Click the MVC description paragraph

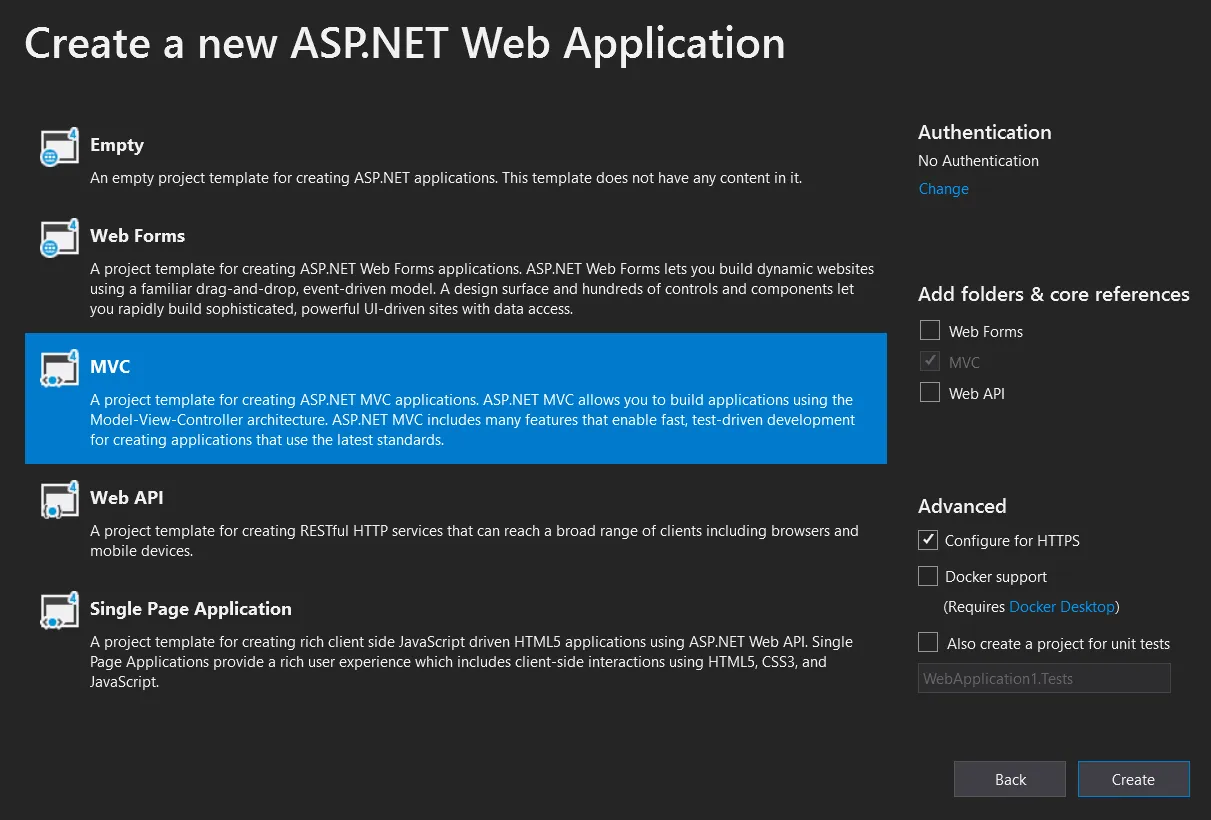tap(473, 420)
